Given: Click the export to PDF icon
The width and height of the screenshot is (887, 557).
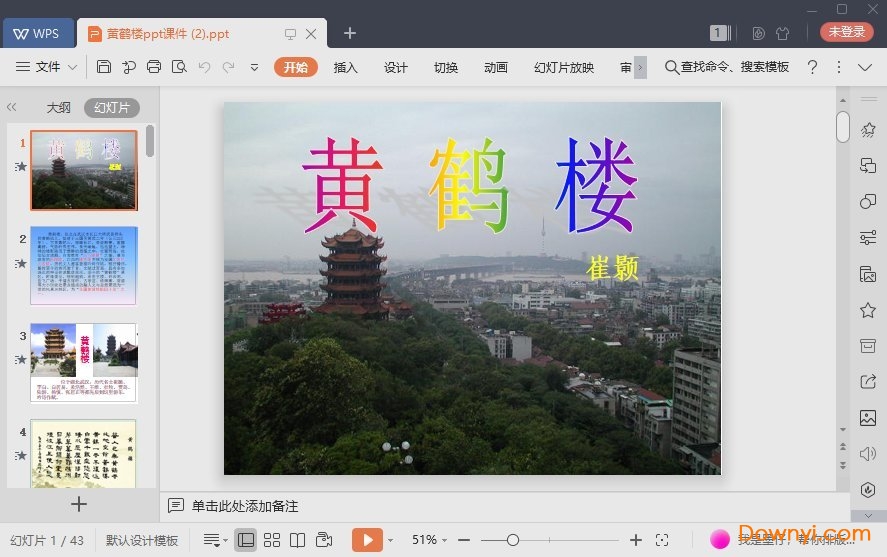Looking at the screenshot, I should click(x=129, y=67).
